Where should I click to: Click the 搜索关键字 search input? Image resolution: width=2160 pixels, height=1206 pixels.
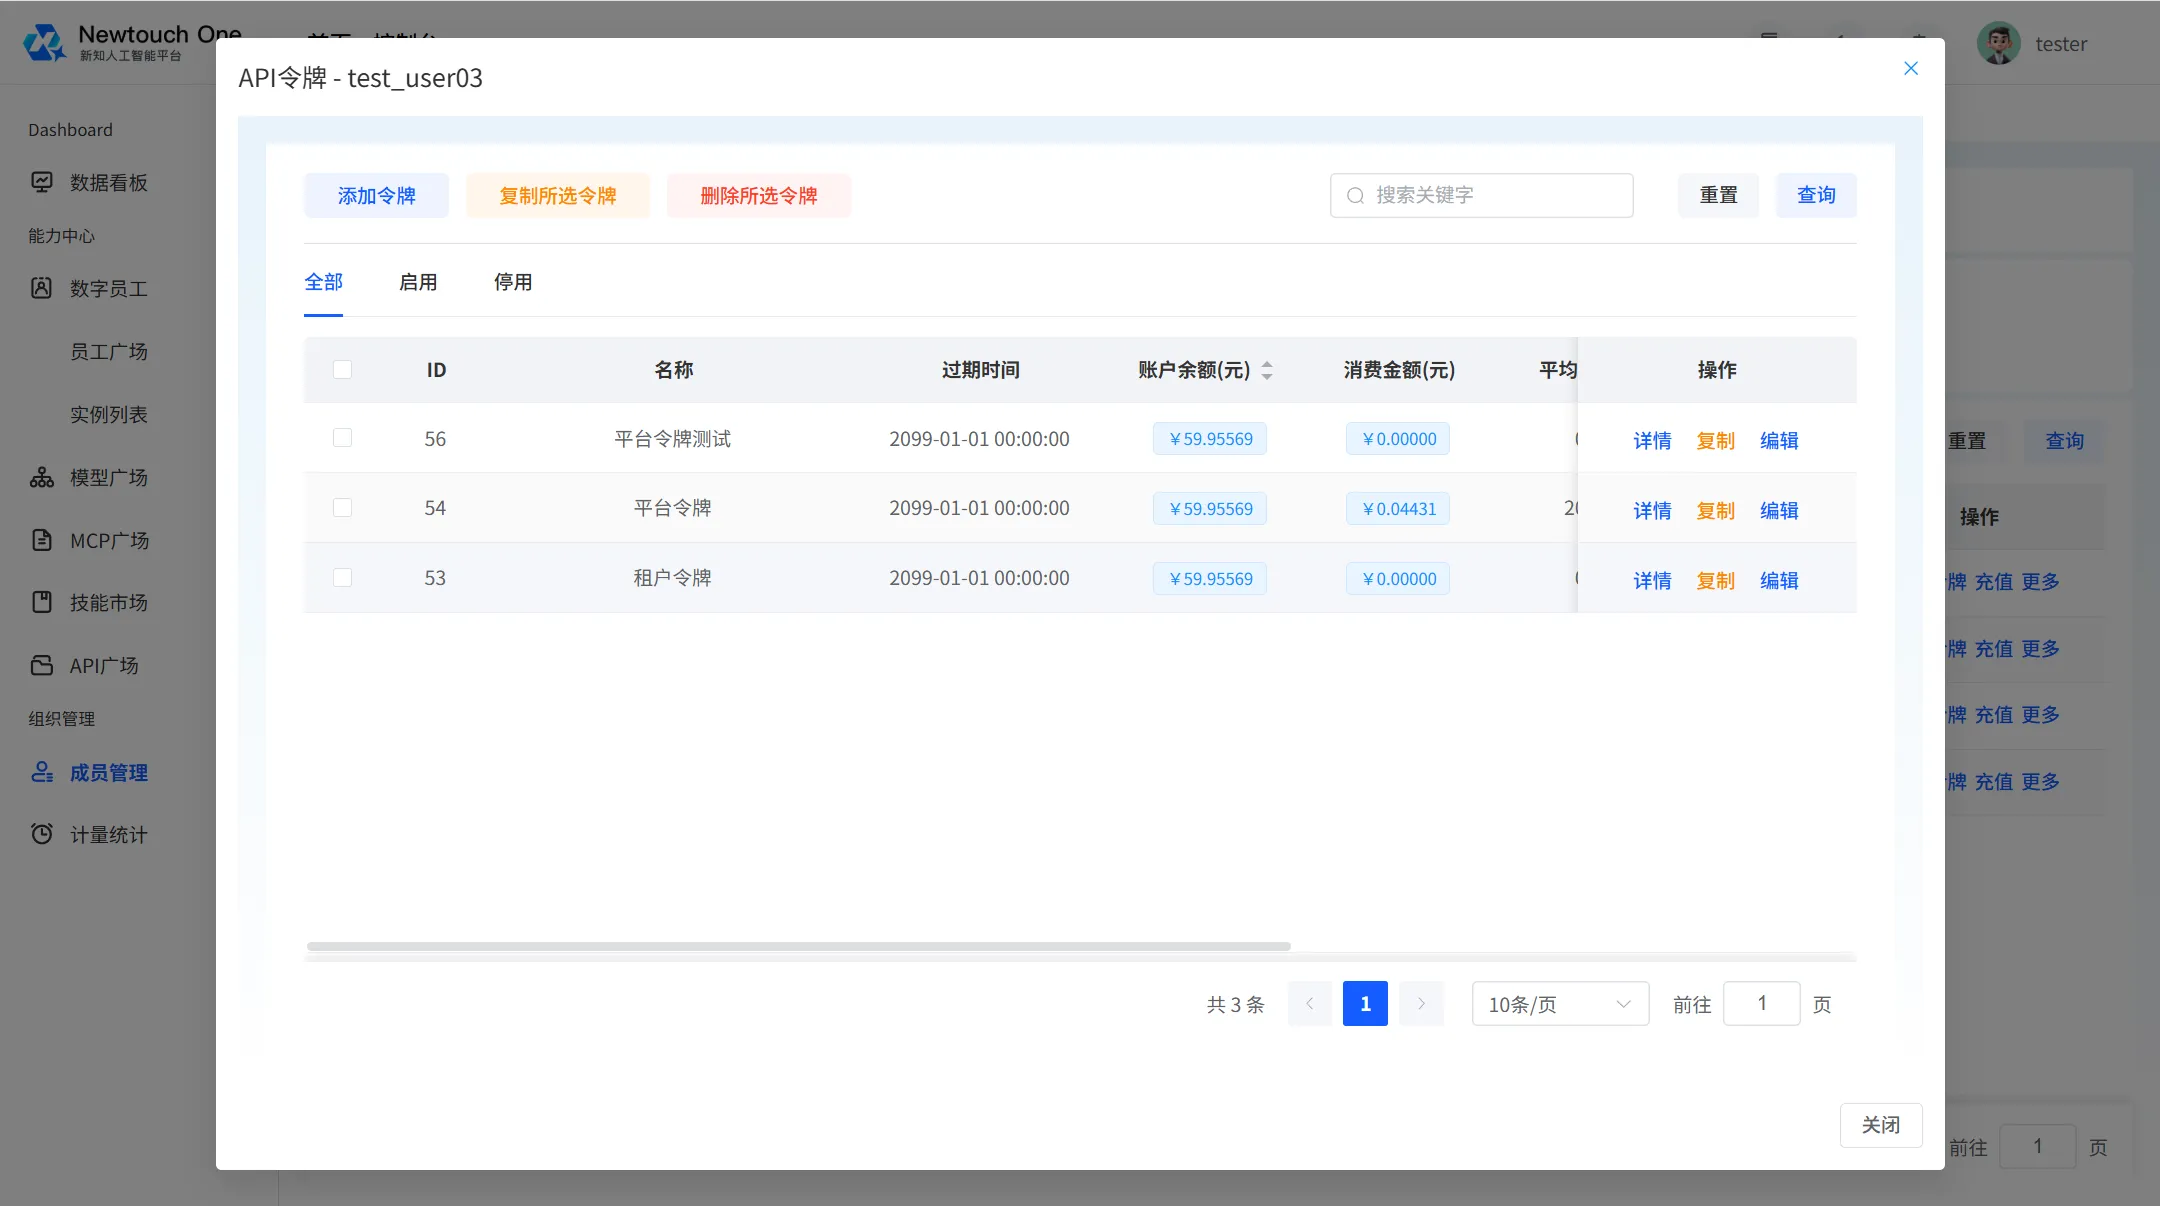[1482, 195]
